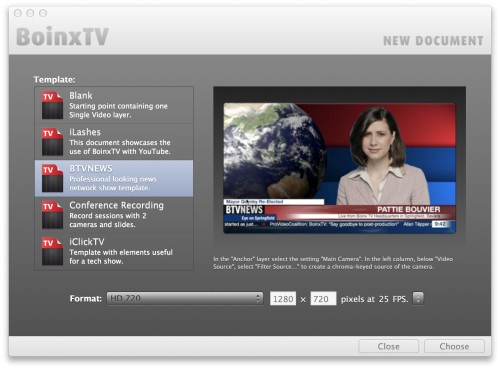Screen dimensions: 500x369
Task: Click 'Professional looking news network show template' description
Action: pyautogui.click(x=113, y=184)
